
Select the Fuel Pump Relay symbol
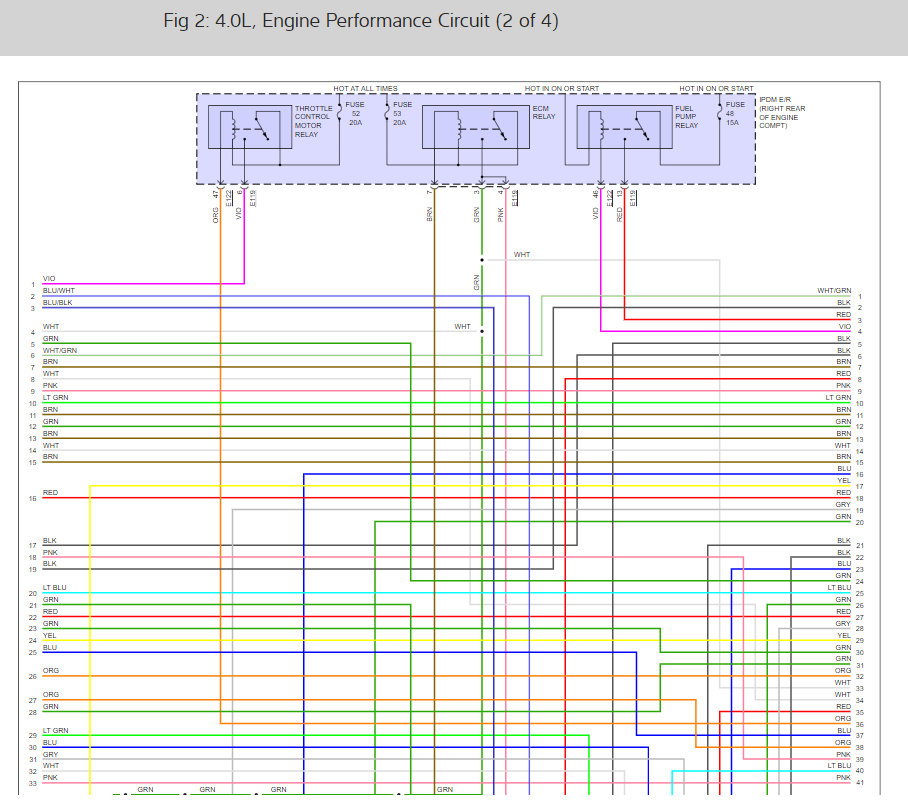pos(624,127)
